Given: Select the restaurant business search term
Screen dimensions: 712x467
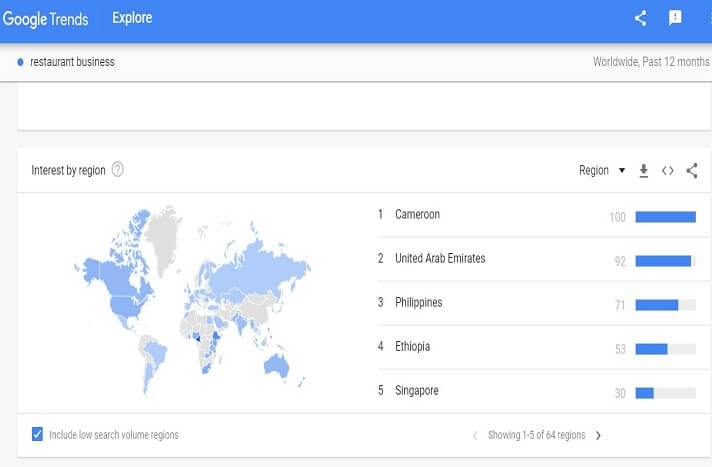Looking at the screenshot, I should coord(72,62).
